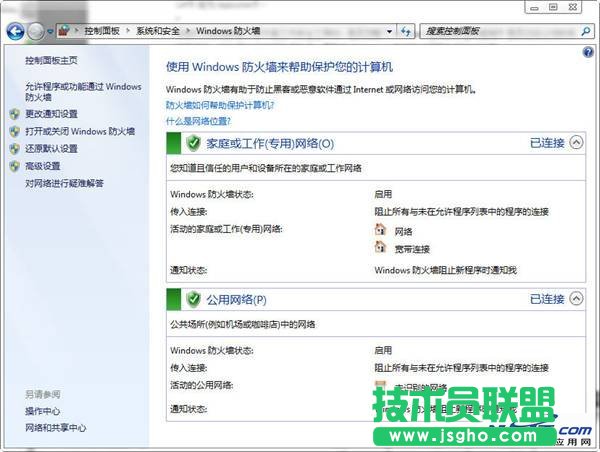Open the address bar history dropdown
The width and height of the screenshot is (600, 452).
(x=389, y=31)
